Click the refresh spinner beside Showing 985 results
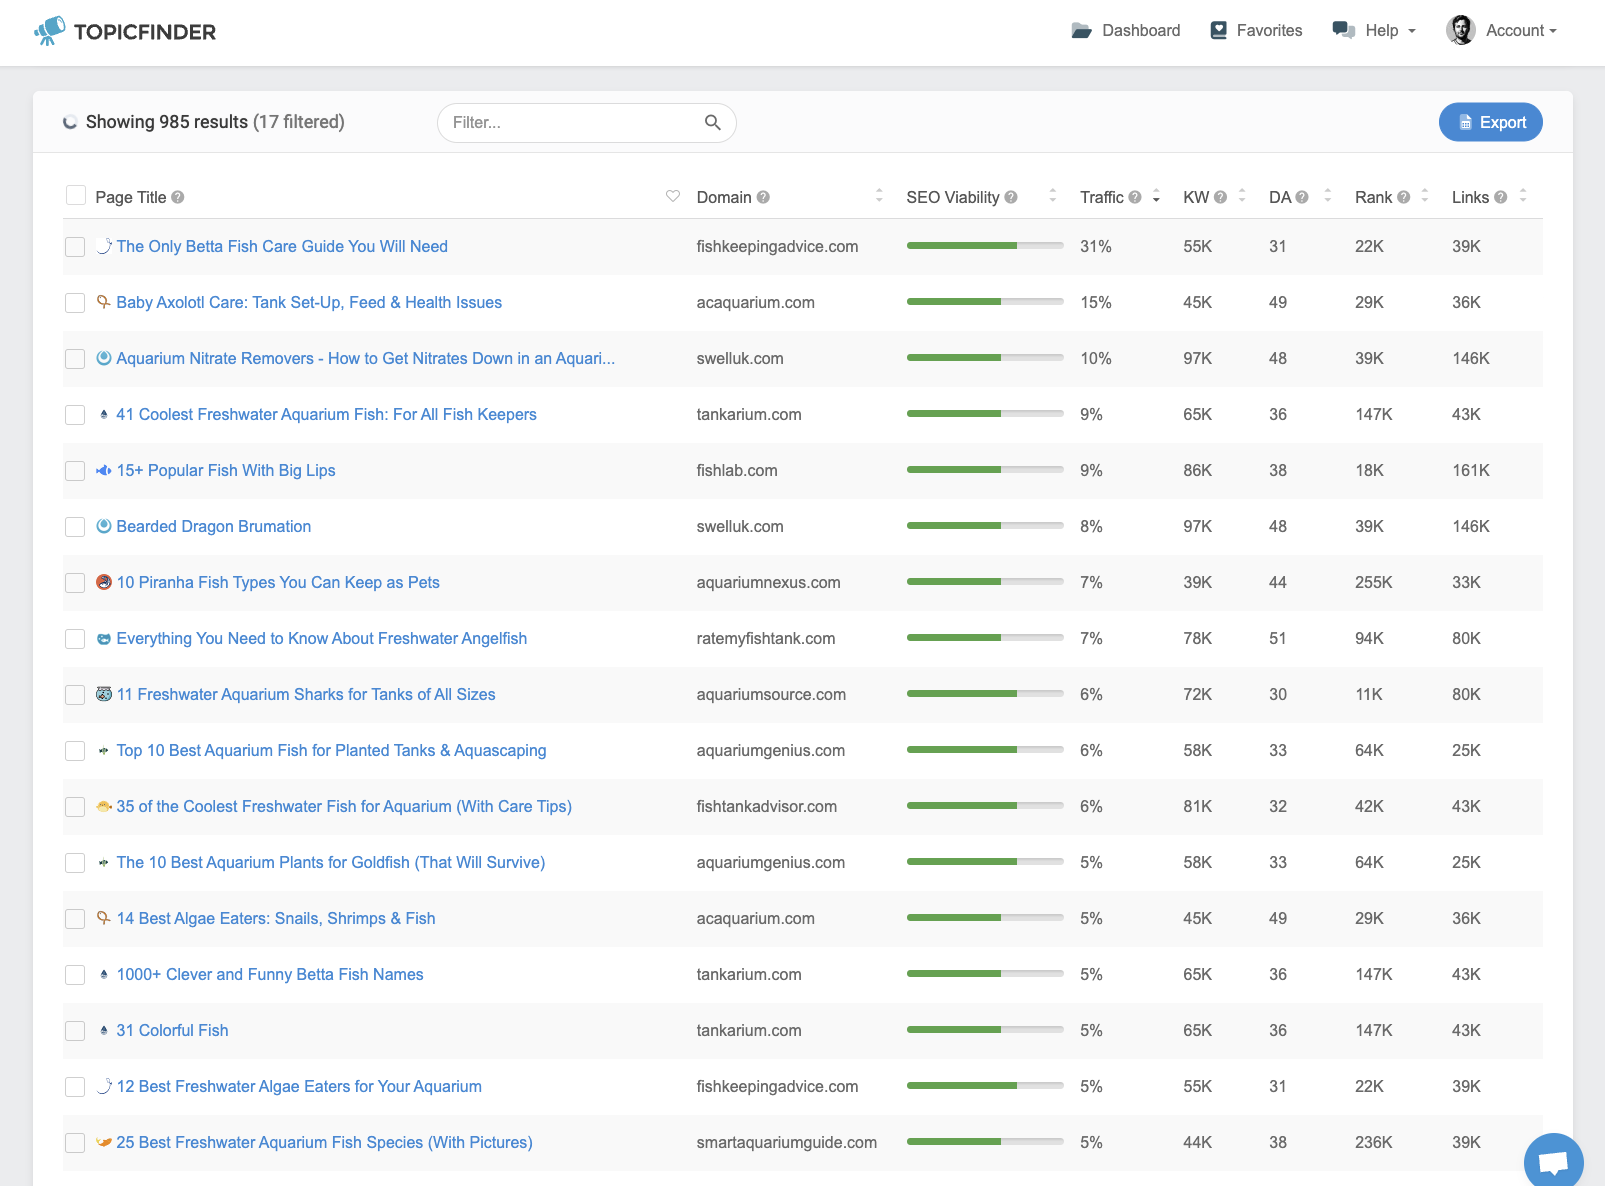1605x1186 pixels. pyautogui.click(x=70, y=122)
